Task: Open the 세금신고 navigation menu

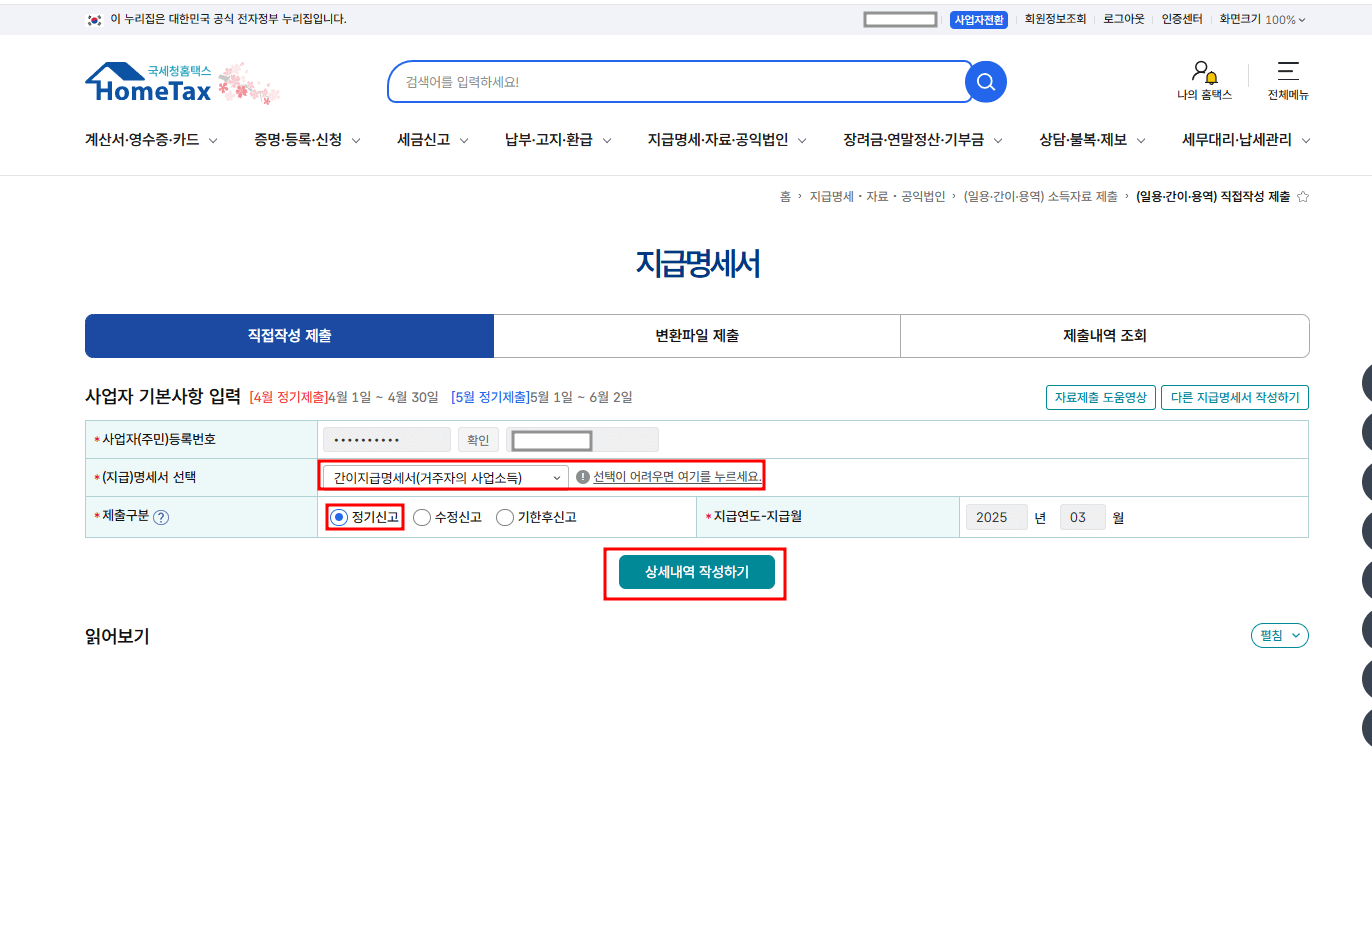Action: (423, 140)
